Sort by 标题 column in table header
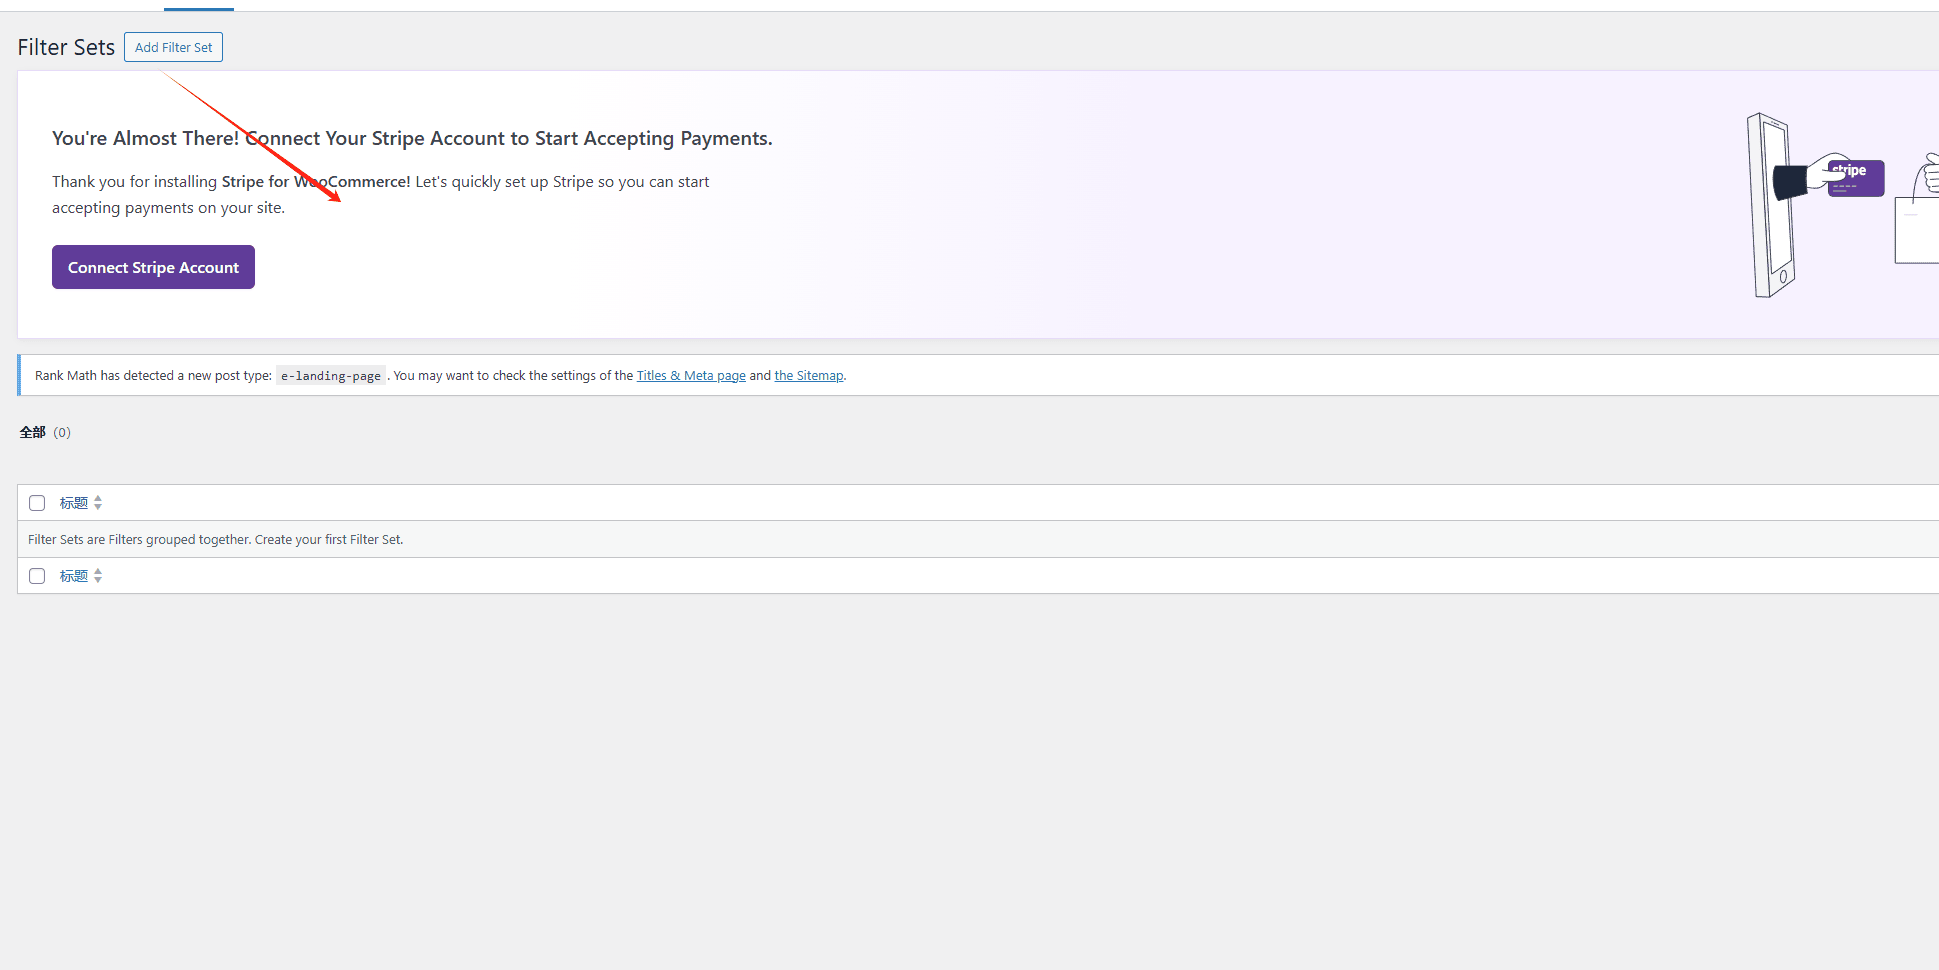1939x970 pixels. pyautogui.click(x=74, y=503)
